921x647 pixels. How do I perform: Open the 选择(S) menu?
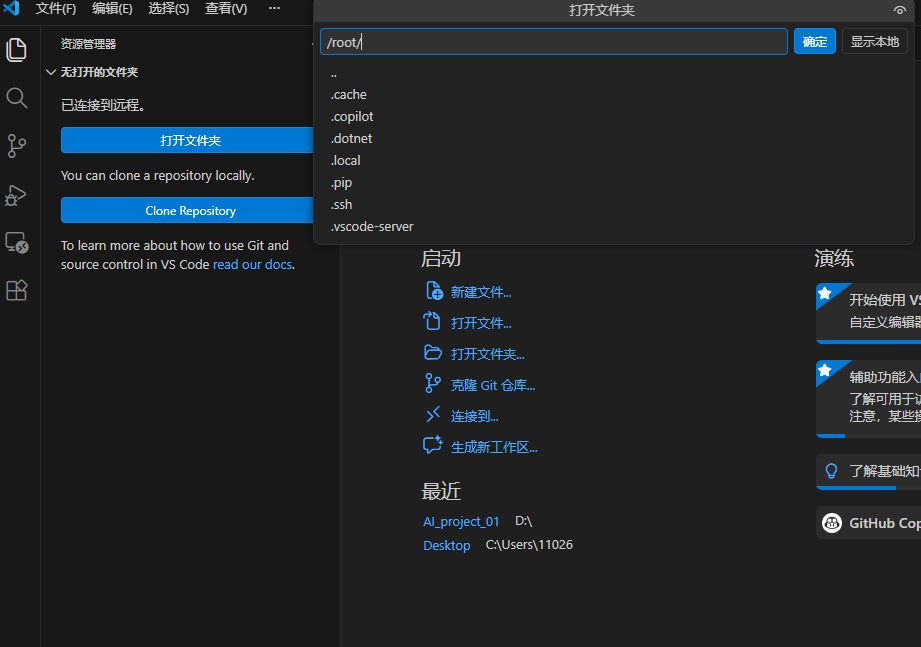[168, 9]
